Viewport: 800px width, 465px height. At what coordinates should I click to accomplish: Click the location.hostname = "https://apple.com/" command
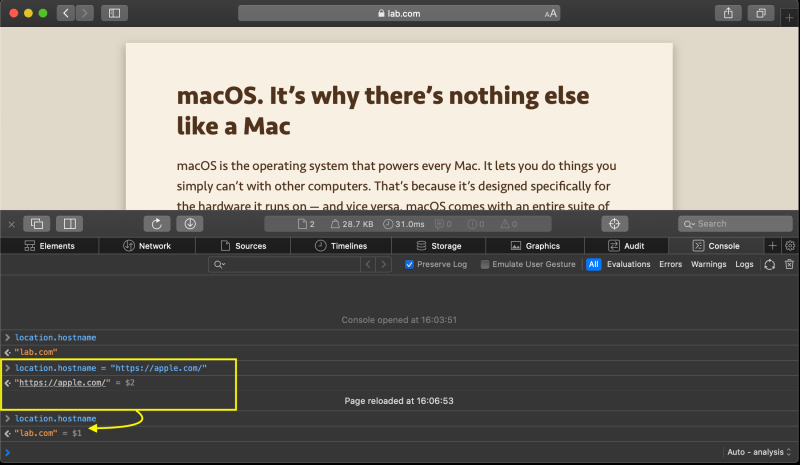pos(110,368)
